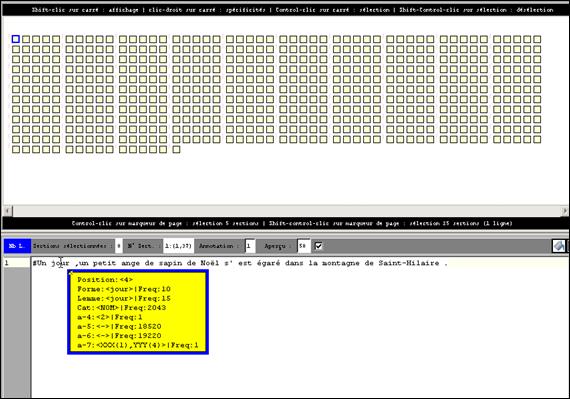Click the word 'jour' in the text line
The width and height of the screenshot is (570, 399).
coord(60,263)
